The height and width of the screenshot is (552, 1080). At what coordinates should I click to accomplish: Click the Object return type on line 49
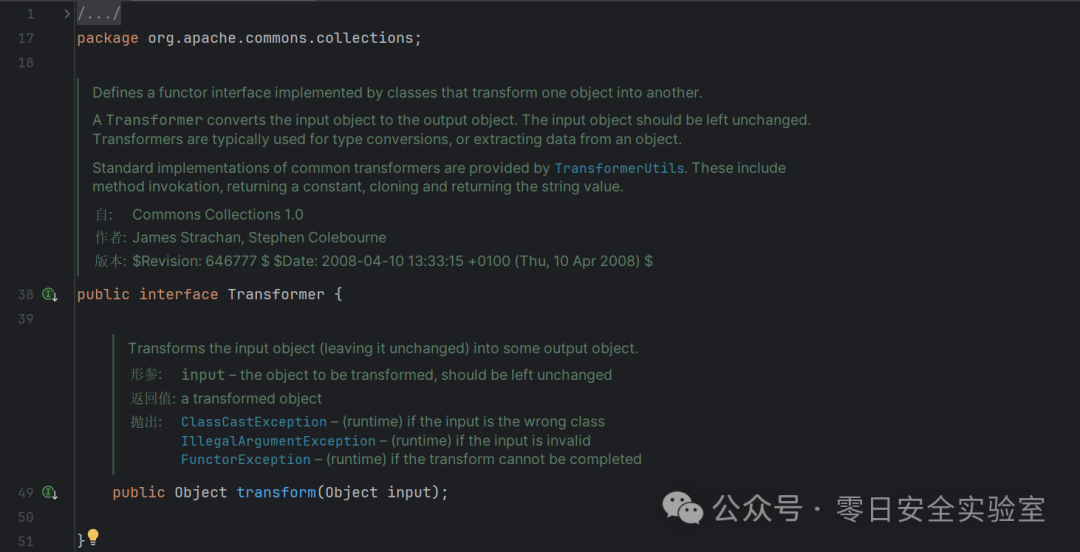tap(200, 493)
